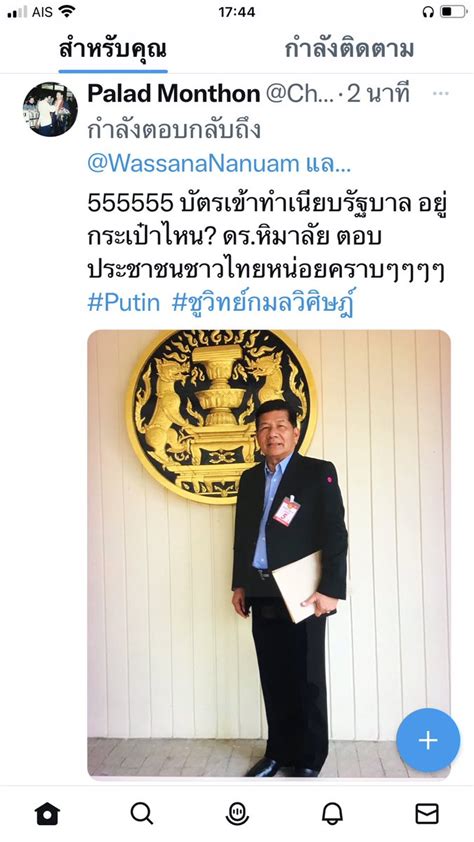Open the tweet text to view thread
474x842 pixels.
tap(266, 237)
